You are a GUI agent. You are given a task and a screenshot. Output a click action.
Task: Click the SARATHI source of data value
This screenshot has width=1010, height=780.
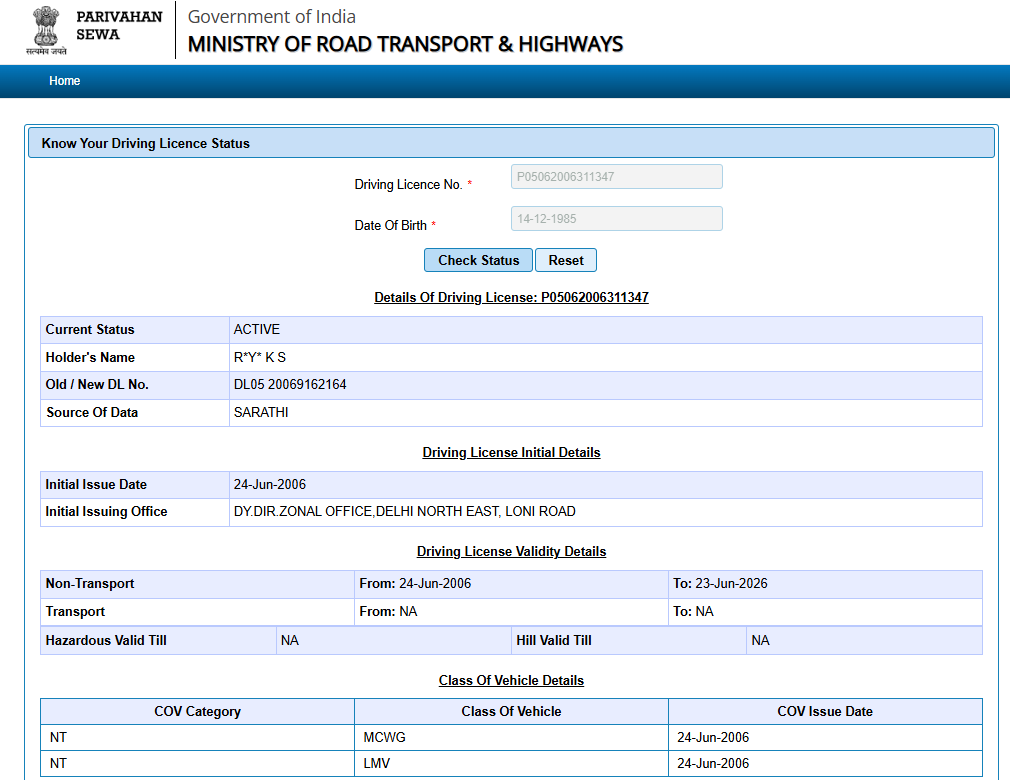(261, 412)
